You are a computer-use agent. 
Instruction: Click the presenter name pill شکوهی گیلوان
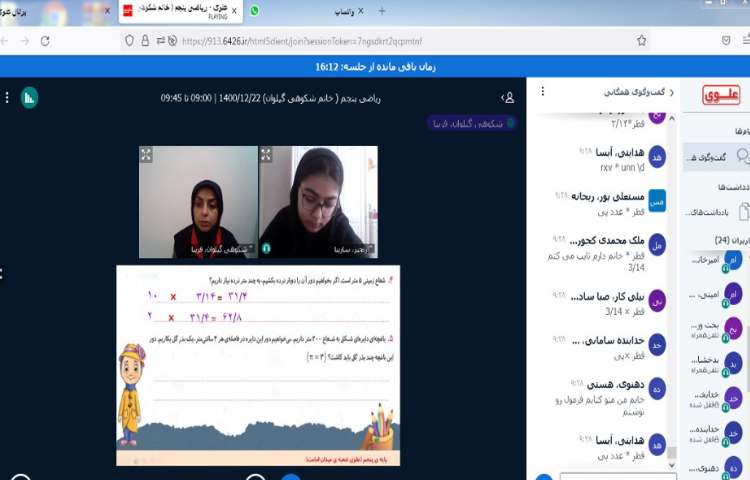pos(472,123)
